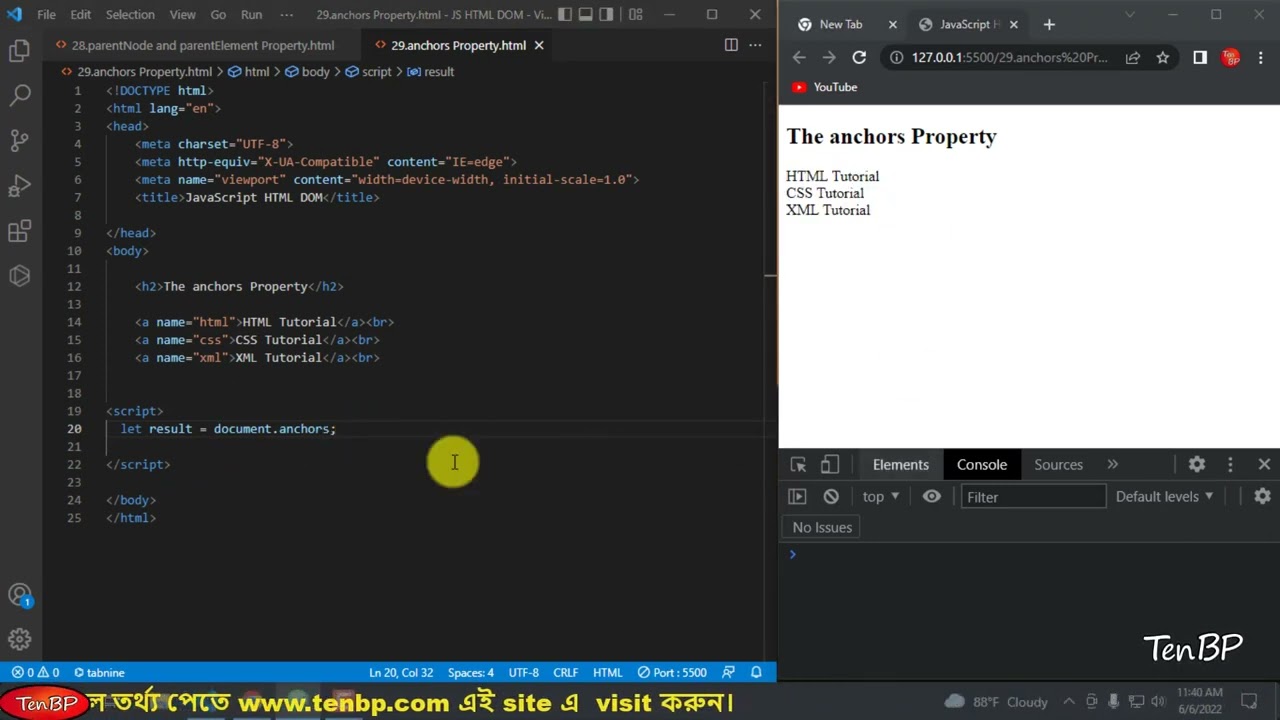The height and width of the screenshot is (720, 1280).
Task: Reload the page in Chrome
Action: coord(859,57)
